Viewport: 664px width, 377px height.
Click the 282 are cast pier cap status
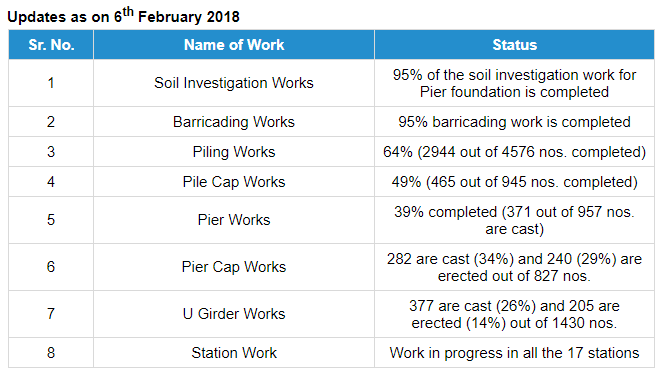515,267
